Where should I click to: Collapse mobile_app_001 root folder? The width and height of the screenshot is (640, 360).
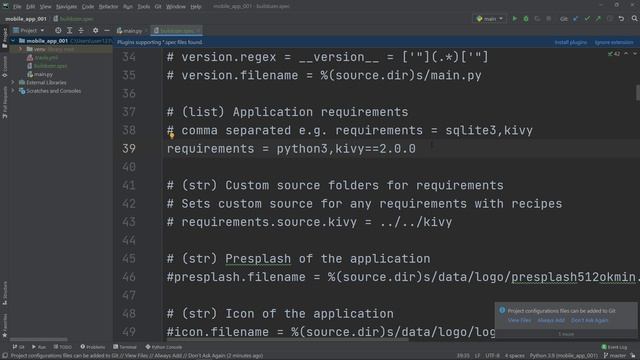tap(13, 41)
